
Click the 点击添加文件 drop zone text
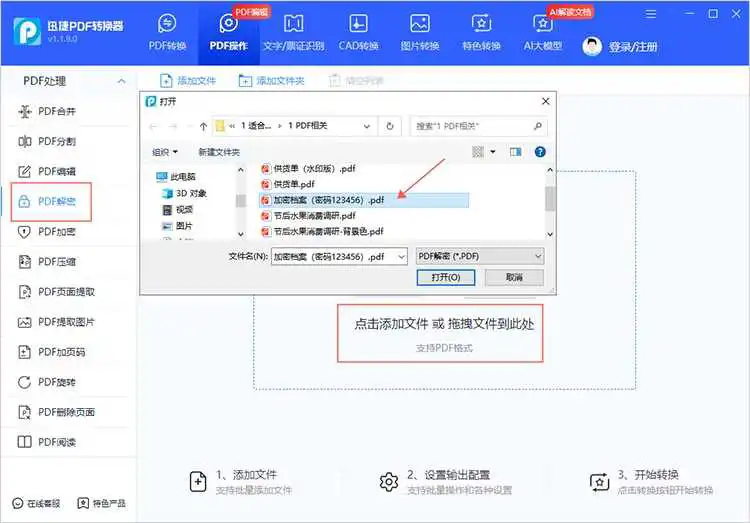pos(444,324)
